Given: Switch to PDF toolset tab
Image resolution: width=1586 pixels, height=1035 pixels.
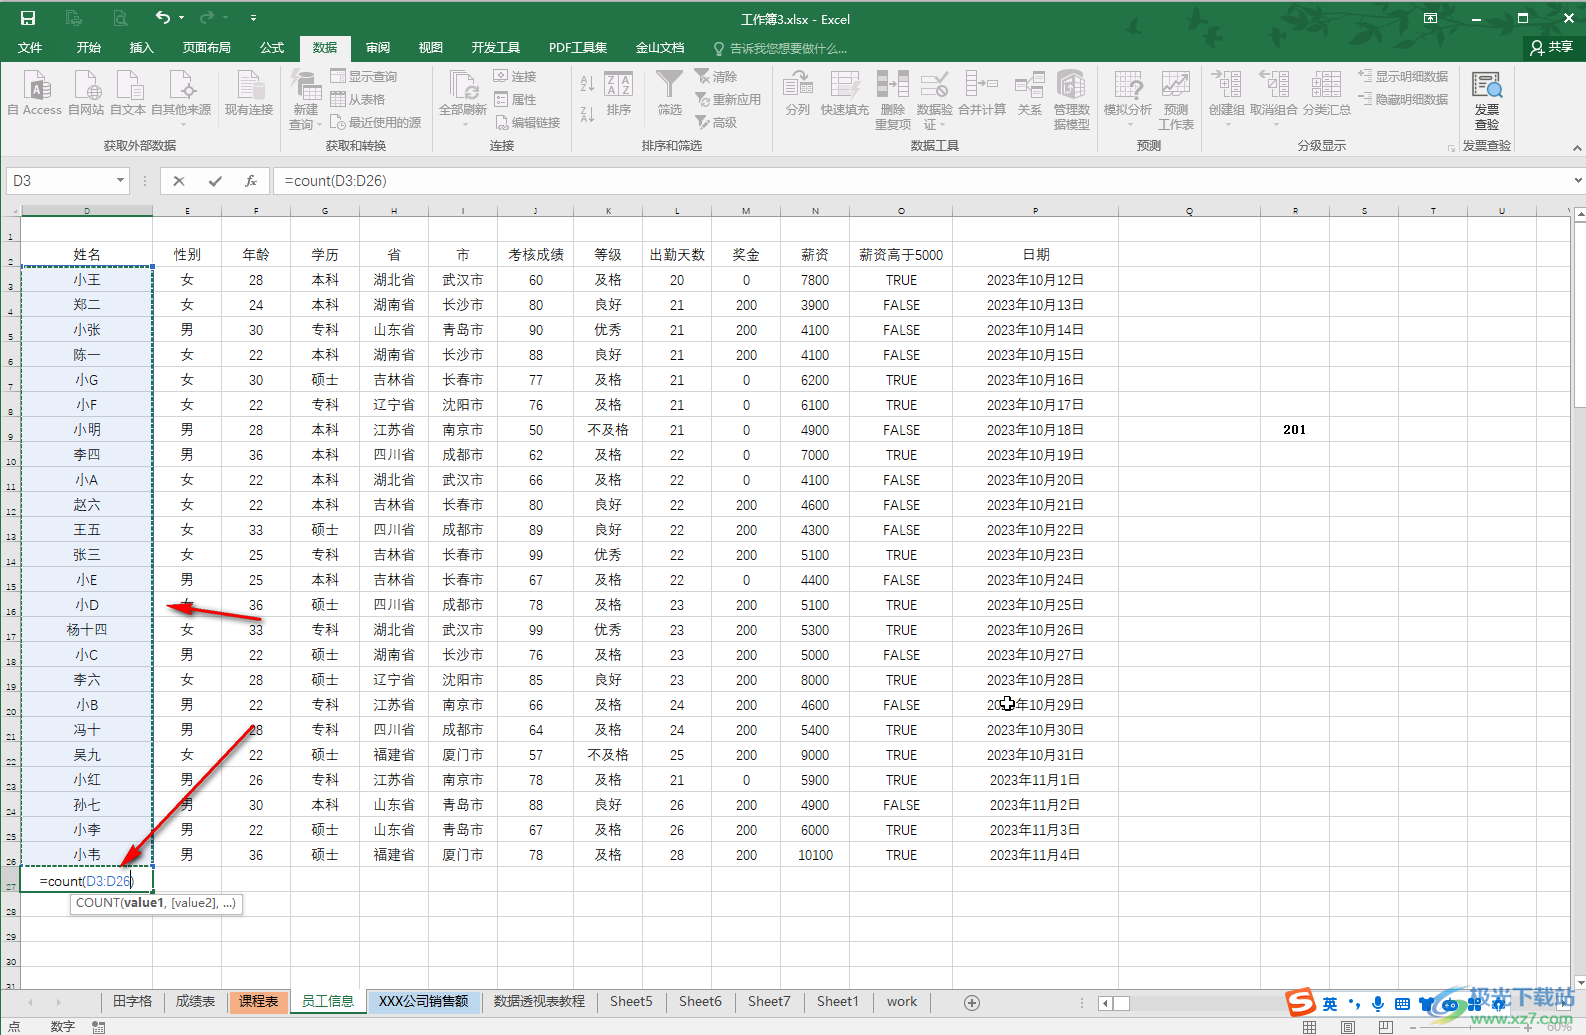Looking at the screenshot, I should point(578,48).
